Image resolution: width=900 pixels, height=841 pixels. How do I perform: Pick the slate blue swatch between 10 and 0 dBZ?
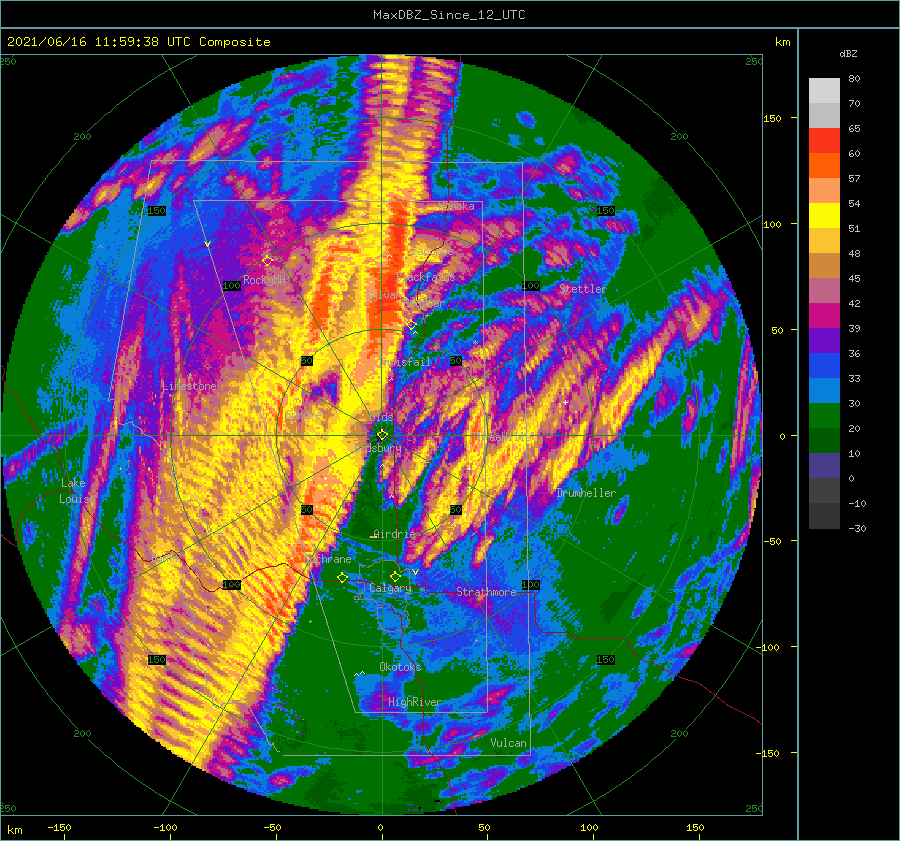(x=824, y=466)
